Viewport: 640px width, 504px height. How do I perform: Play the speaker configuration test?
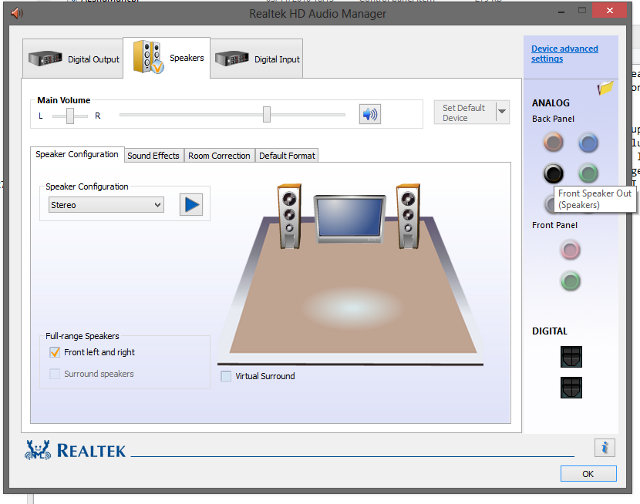[191, 205]
